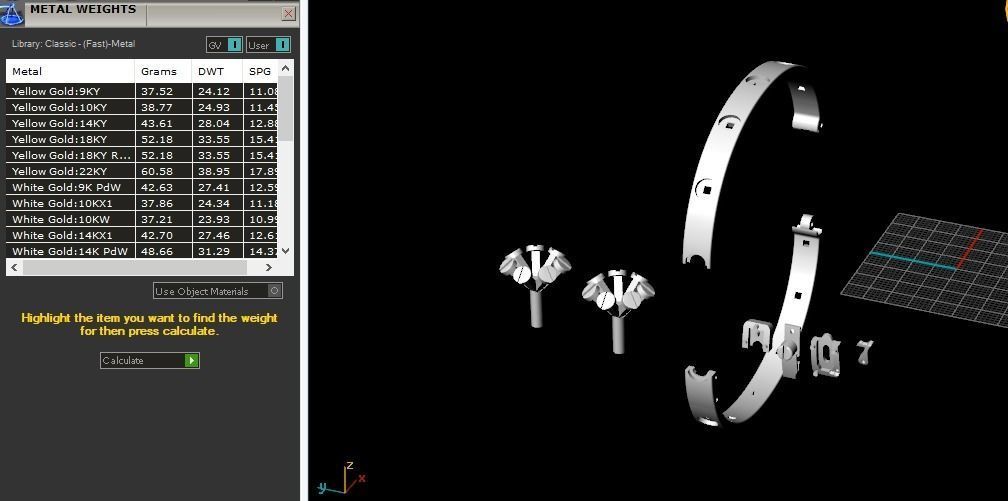1008x501 pixels.
Task: Click the 28.04 DWT value
Action: 214,123
